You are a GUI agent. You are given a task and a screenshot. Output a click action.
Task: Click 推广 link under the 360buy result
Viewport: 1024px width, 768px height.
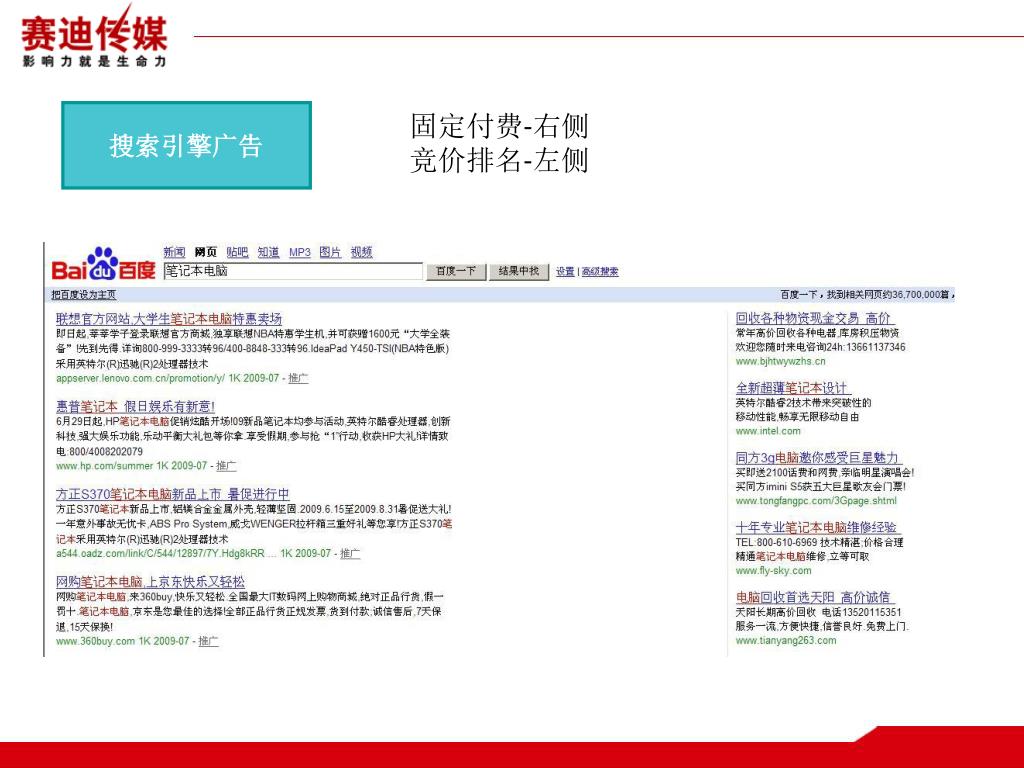pos(208,641)
